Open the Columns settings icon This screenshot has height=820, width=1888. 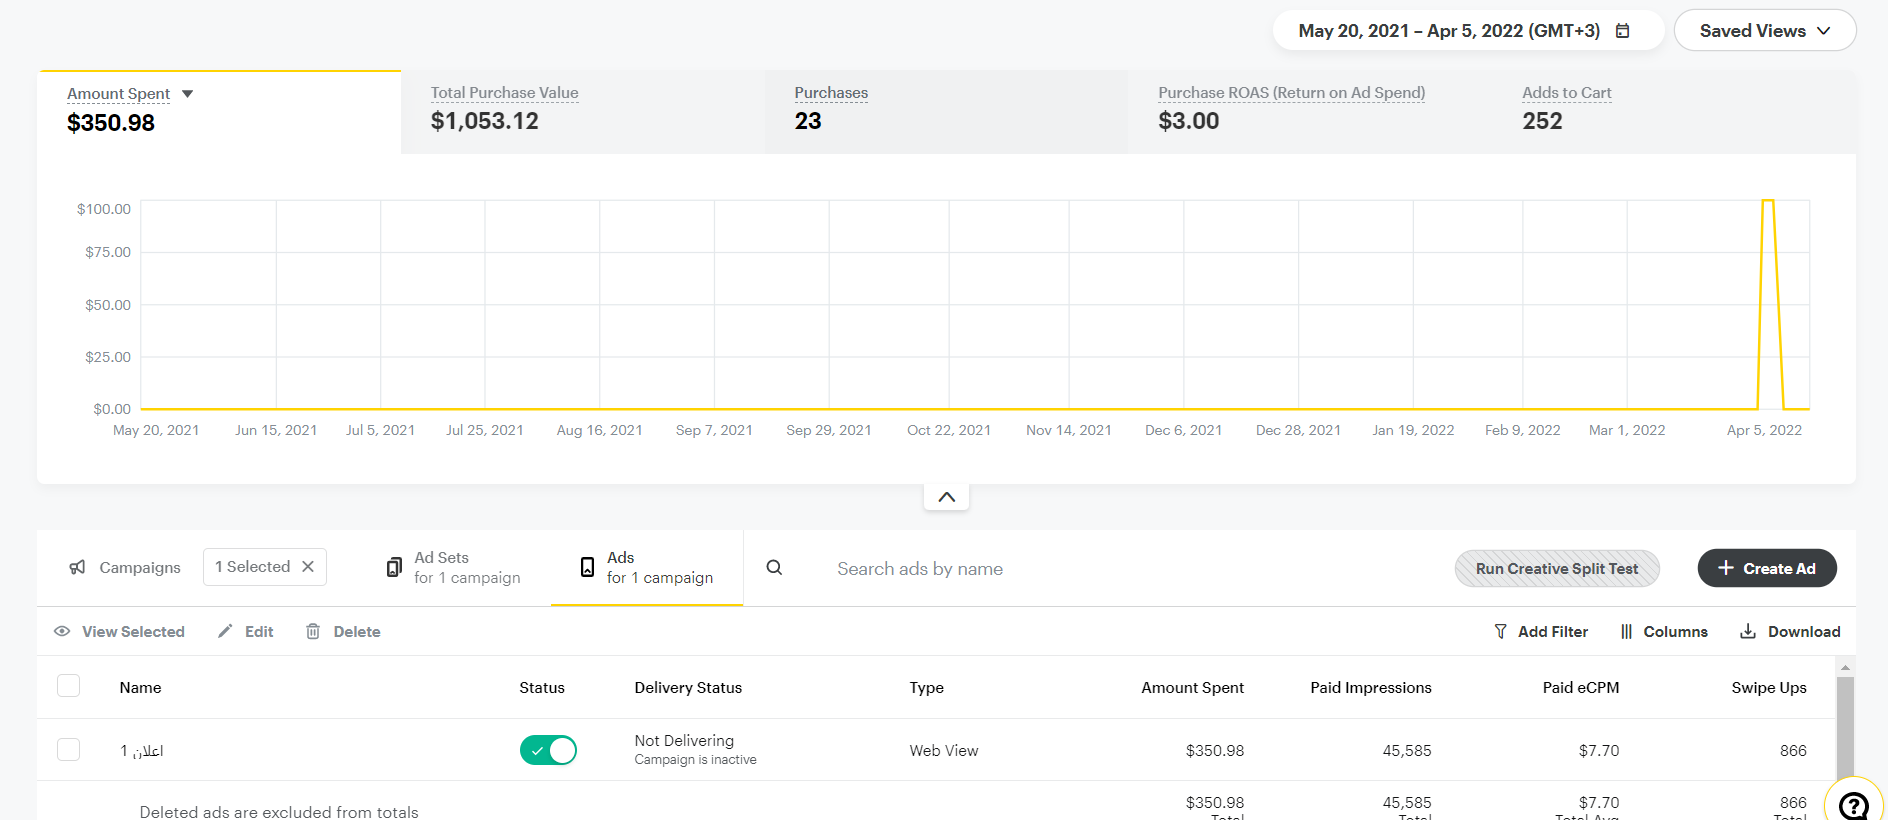(x=1626, y=631)
